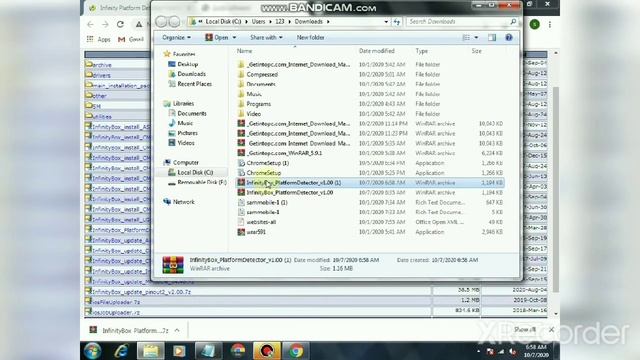The image size is (640, 360).
Task: Expand the address bar history dropdown
Action: (386, 22)
